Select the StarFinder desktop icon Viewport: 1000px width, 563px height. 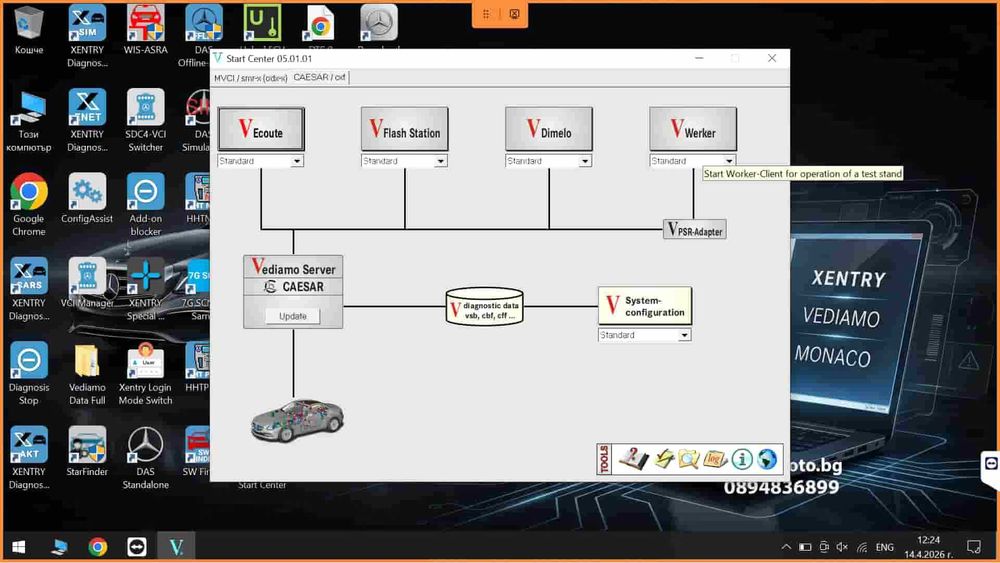pos(87,452)
